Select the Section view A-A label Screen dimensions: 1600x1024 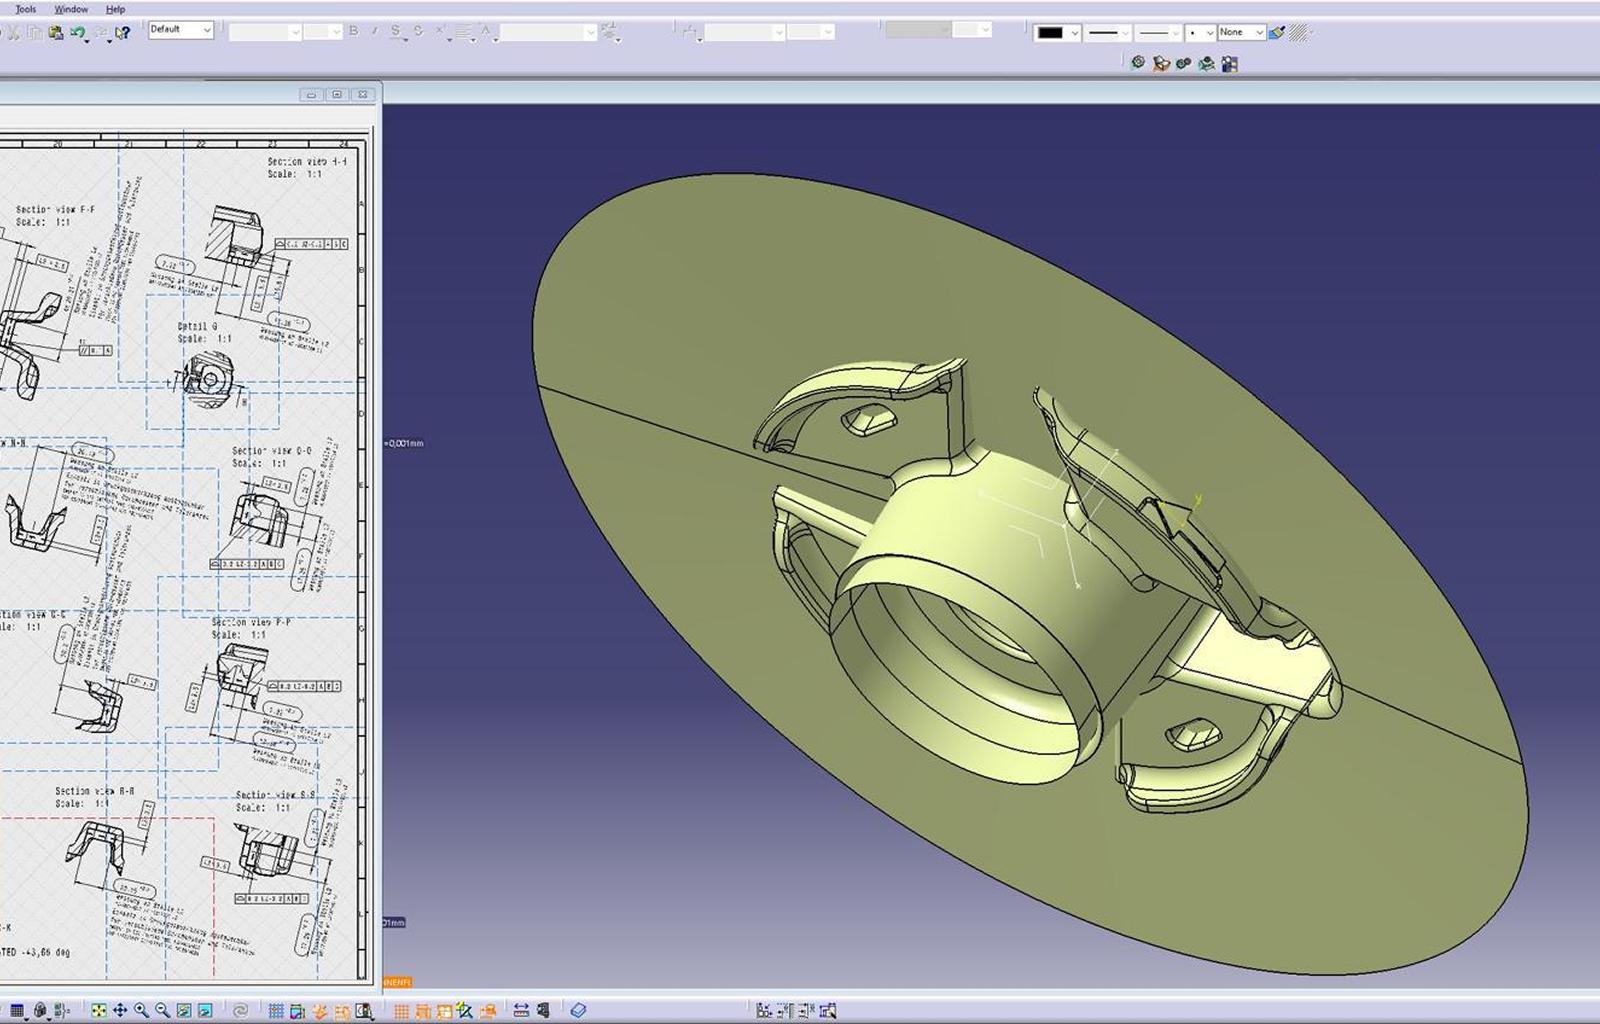307,161
